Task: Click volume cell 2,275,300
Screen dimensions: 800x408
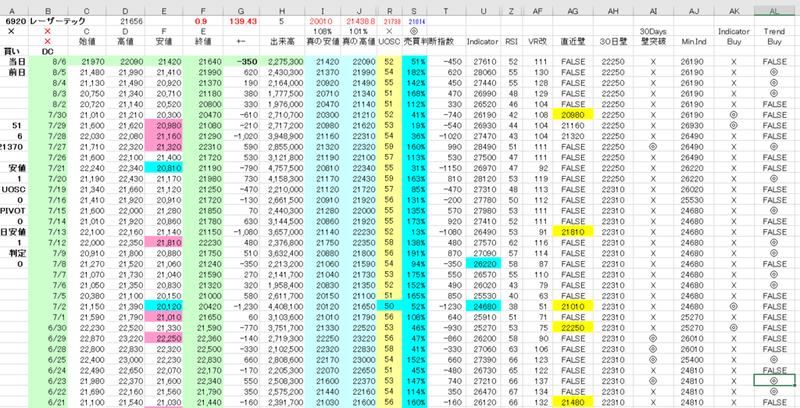Action: (282, 62)
